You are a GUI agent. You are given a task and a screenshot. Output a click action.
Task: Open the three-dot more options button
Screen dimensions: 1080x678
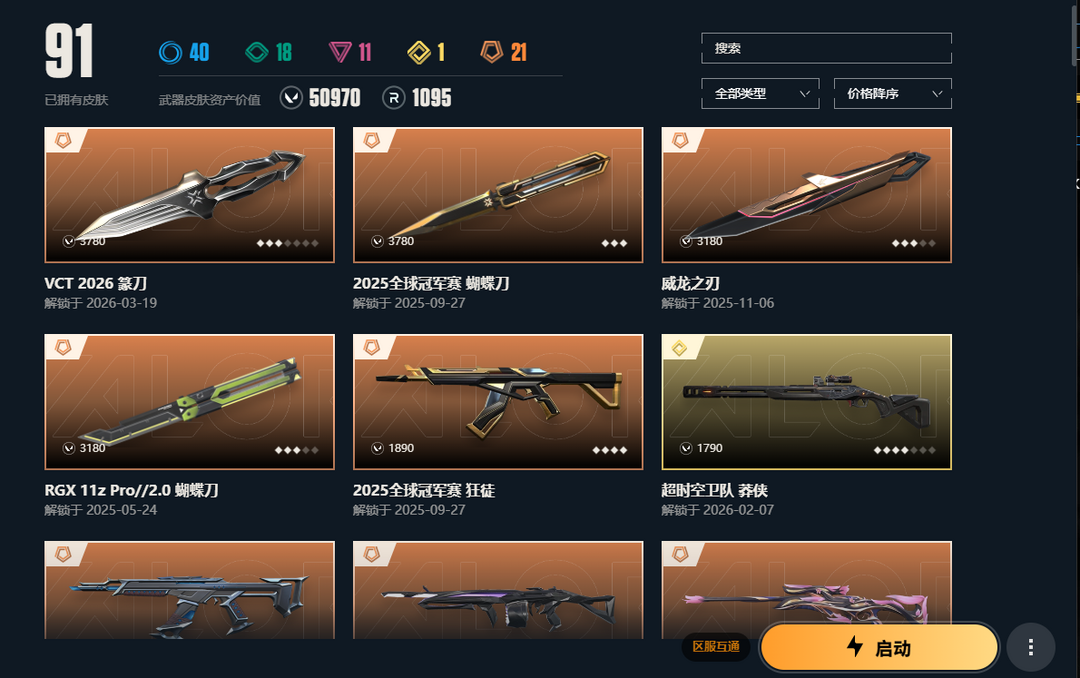pyautogui.click(x=1030, y=647)
